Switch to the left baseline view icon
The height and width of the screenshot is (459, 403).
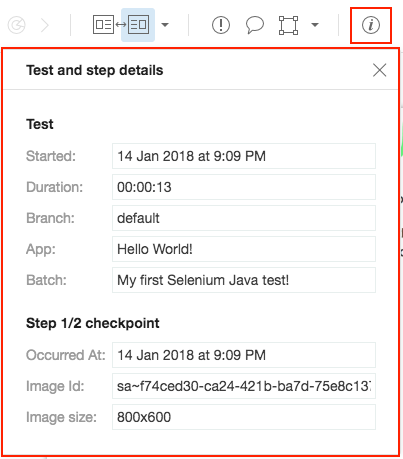click(x=103, y=25)
